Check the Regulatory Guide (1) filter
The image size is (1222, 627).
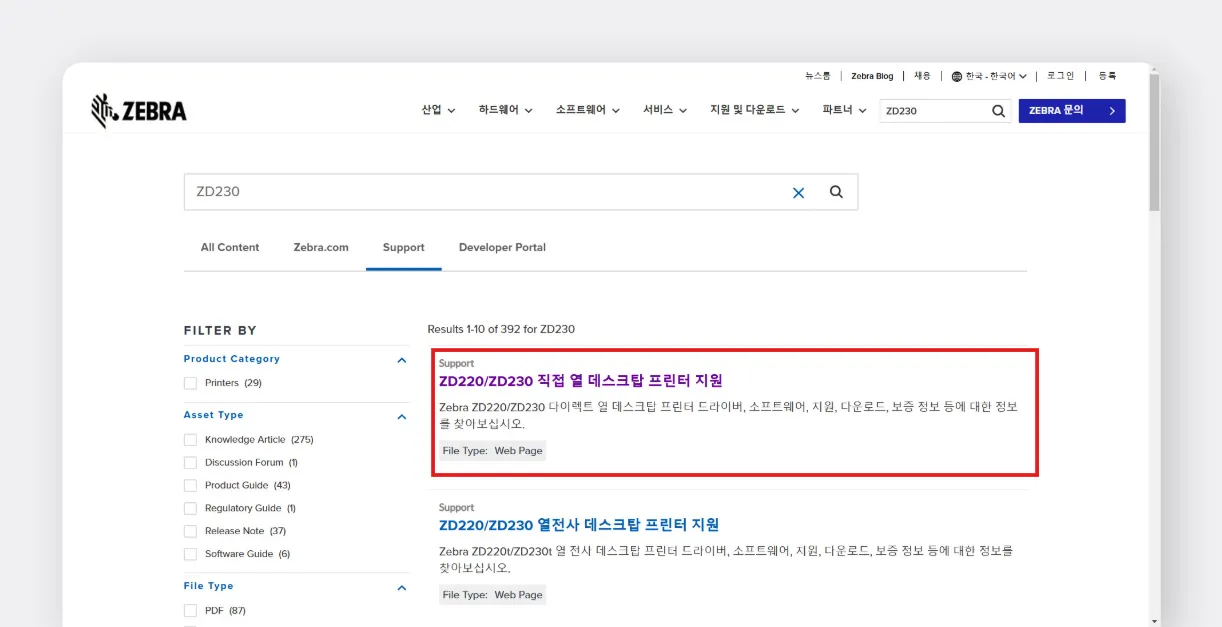point(190,509)
